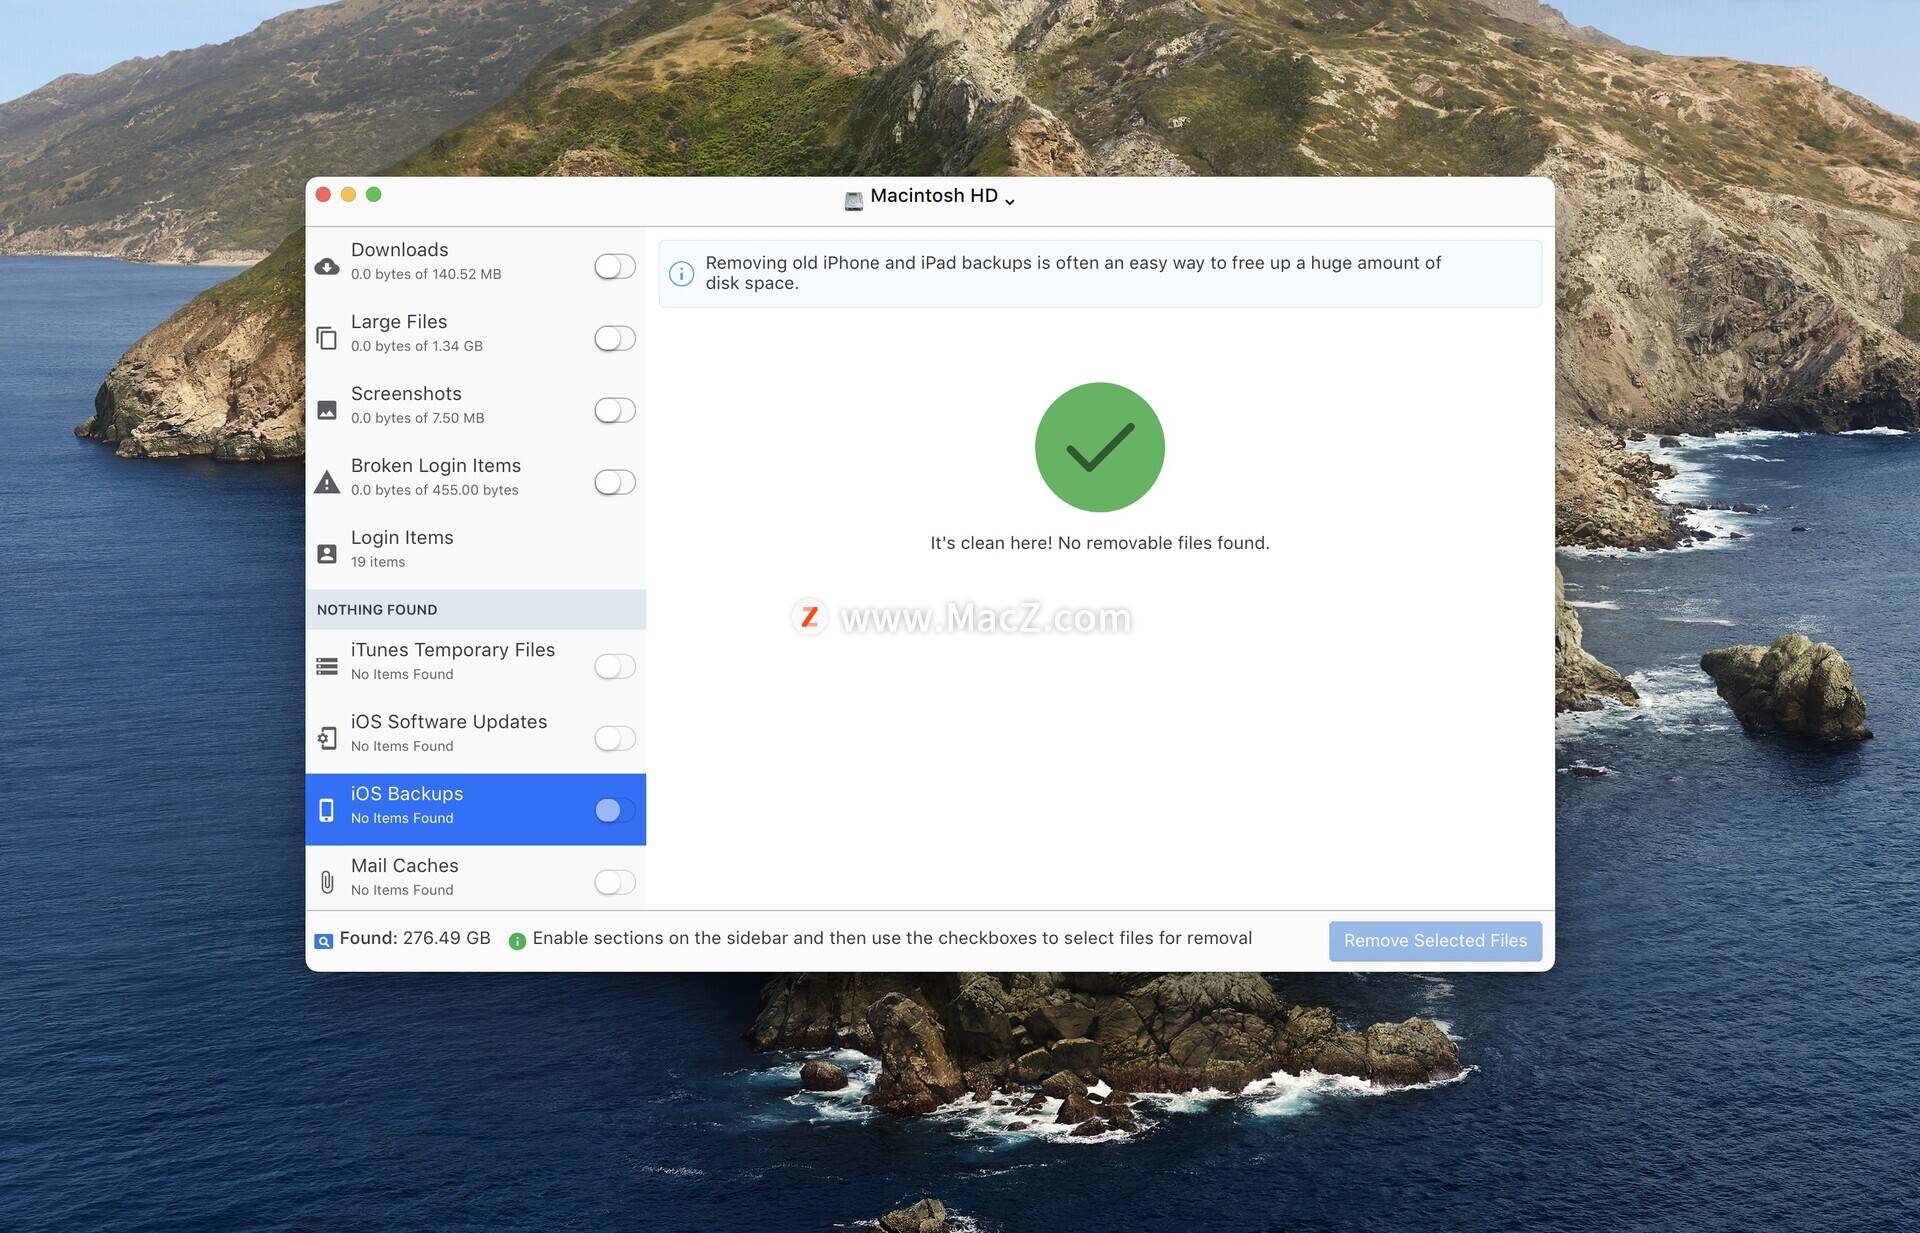
Task: Click the iOS Software Updates device icon
Action: click(x=327, y=738)
